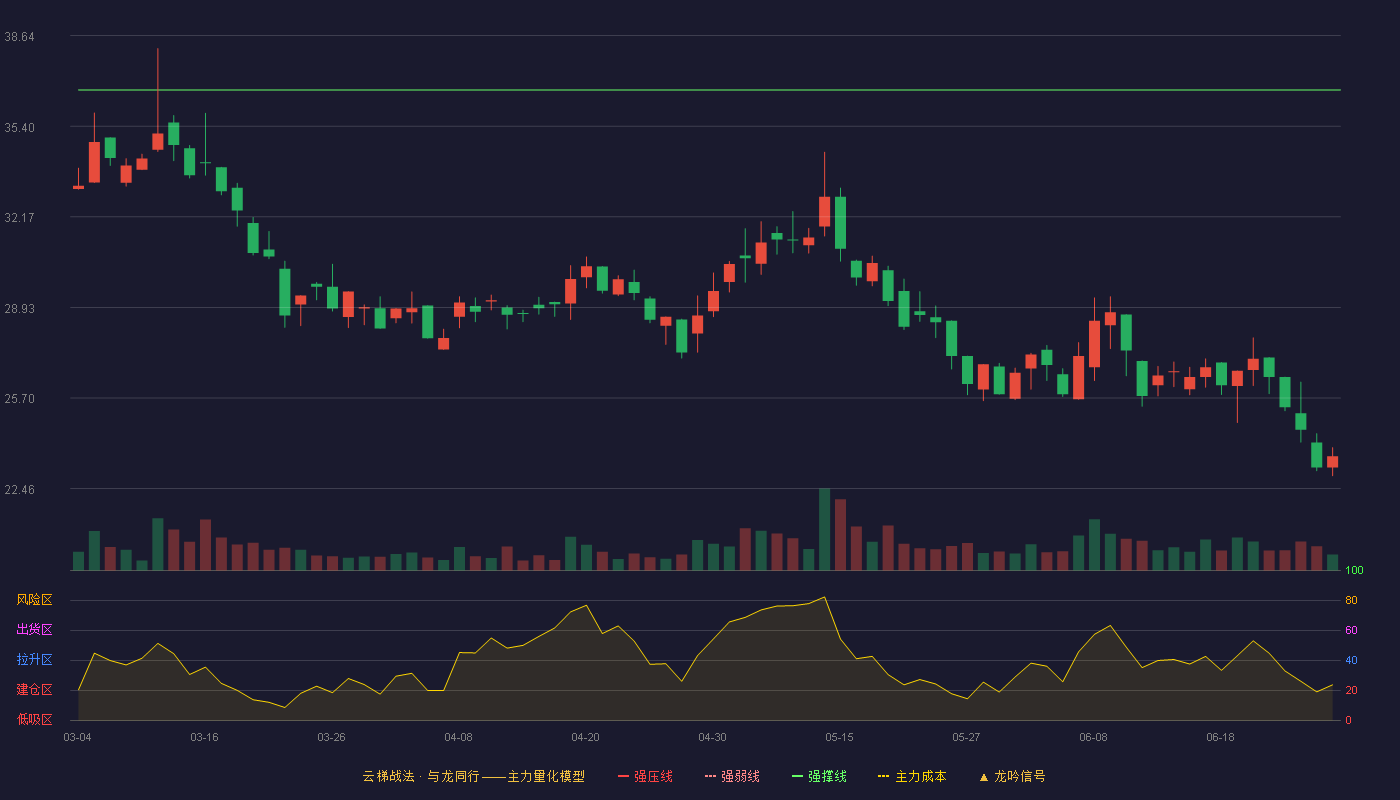Click the 低吸区 zone label
The image size is (1400, 800).
click(35, 719)
